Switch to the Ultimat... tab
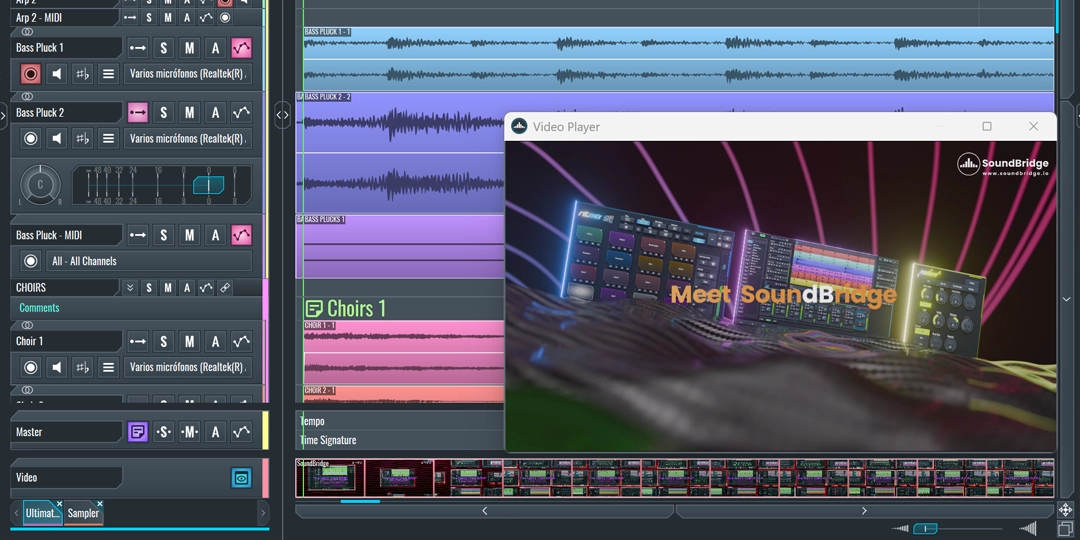Image resolution: width=1080 pixels, height=540 pixels. 43,513
